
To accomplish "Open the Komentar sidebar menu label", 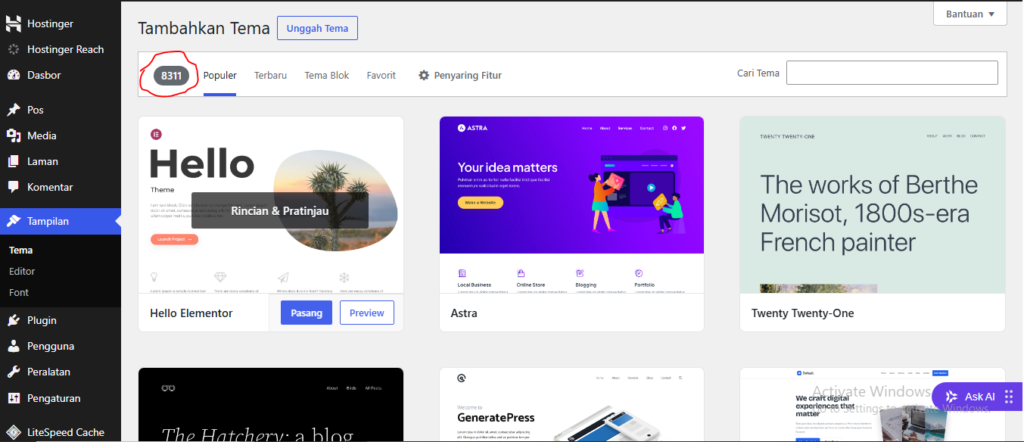I will [x=50, y=187].
